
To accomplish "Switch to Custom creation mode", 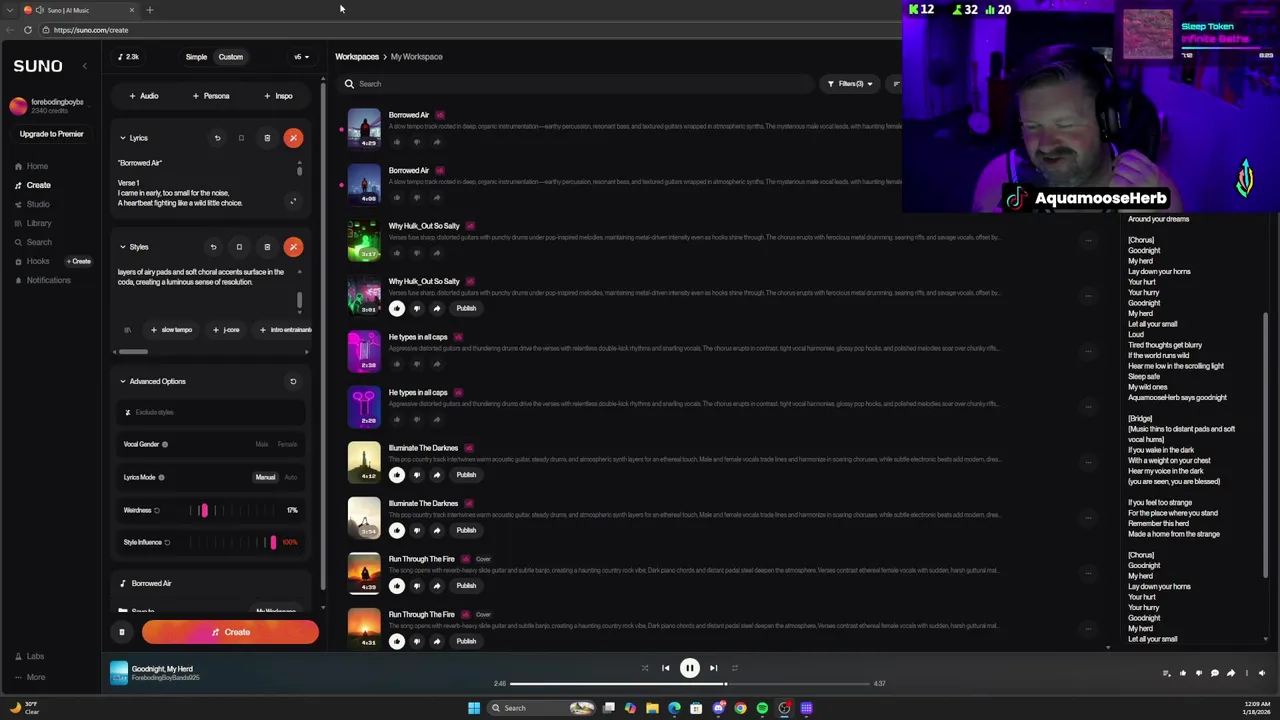I will (231, 57).
